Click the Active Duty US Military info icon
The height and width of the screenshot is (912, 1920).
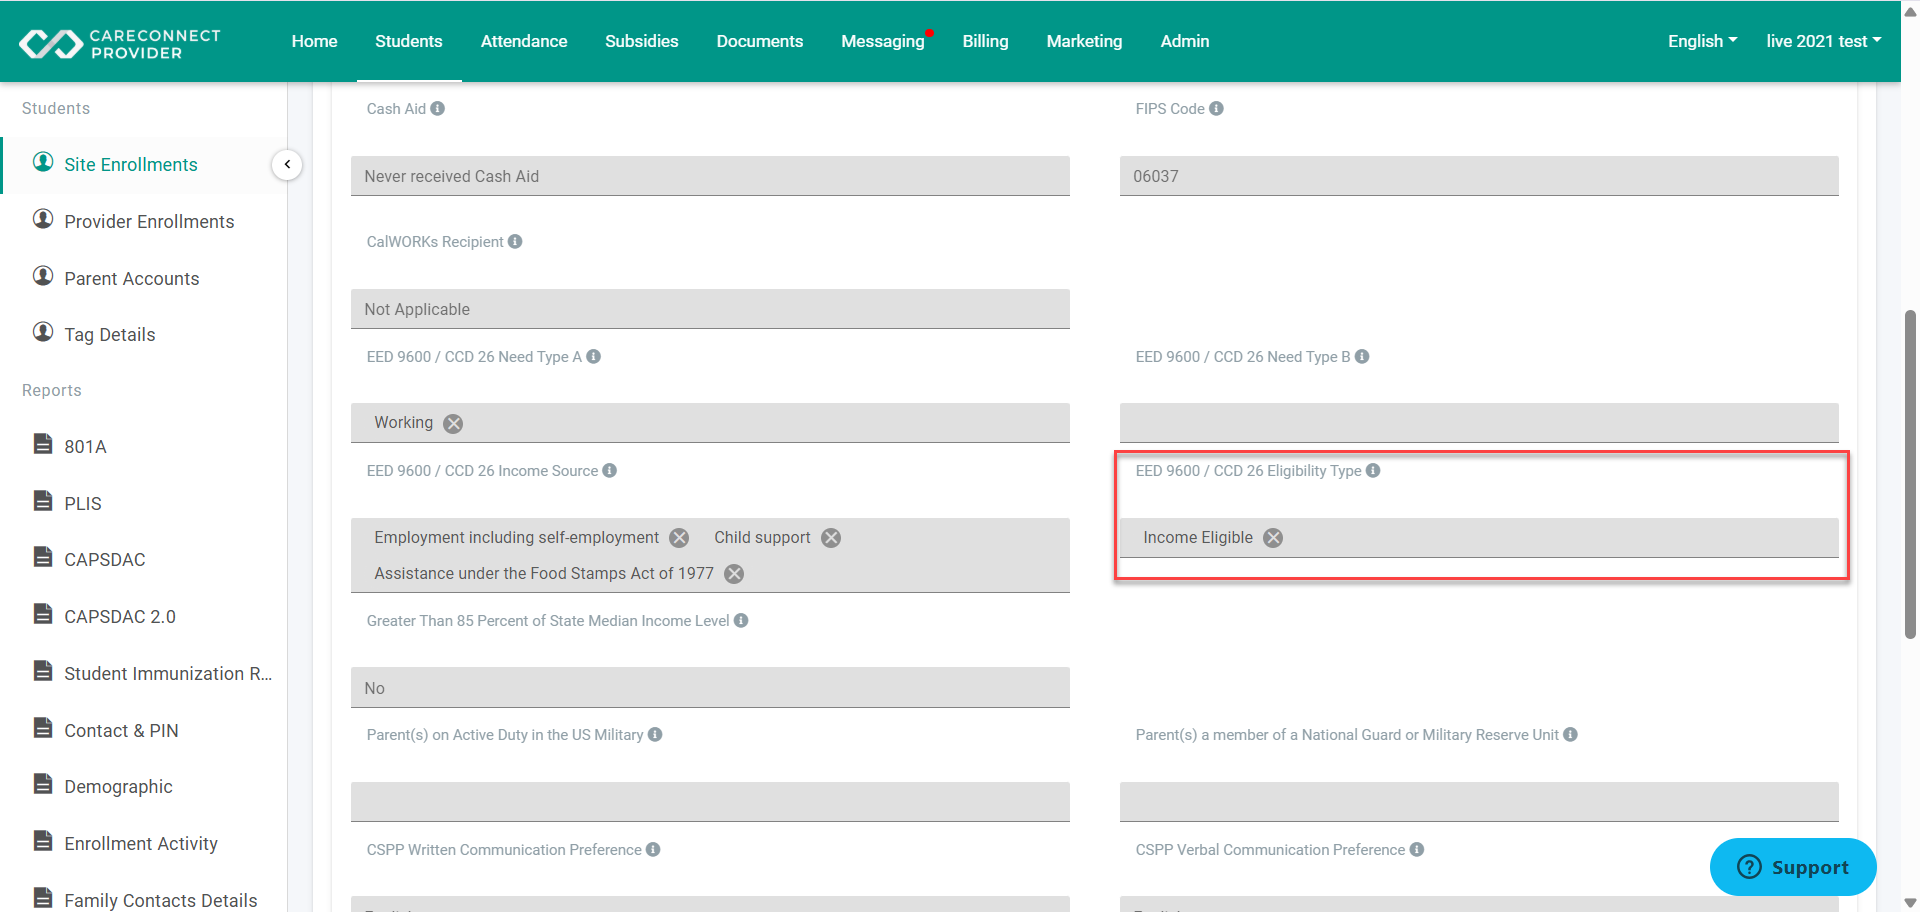tap(655, 734)
